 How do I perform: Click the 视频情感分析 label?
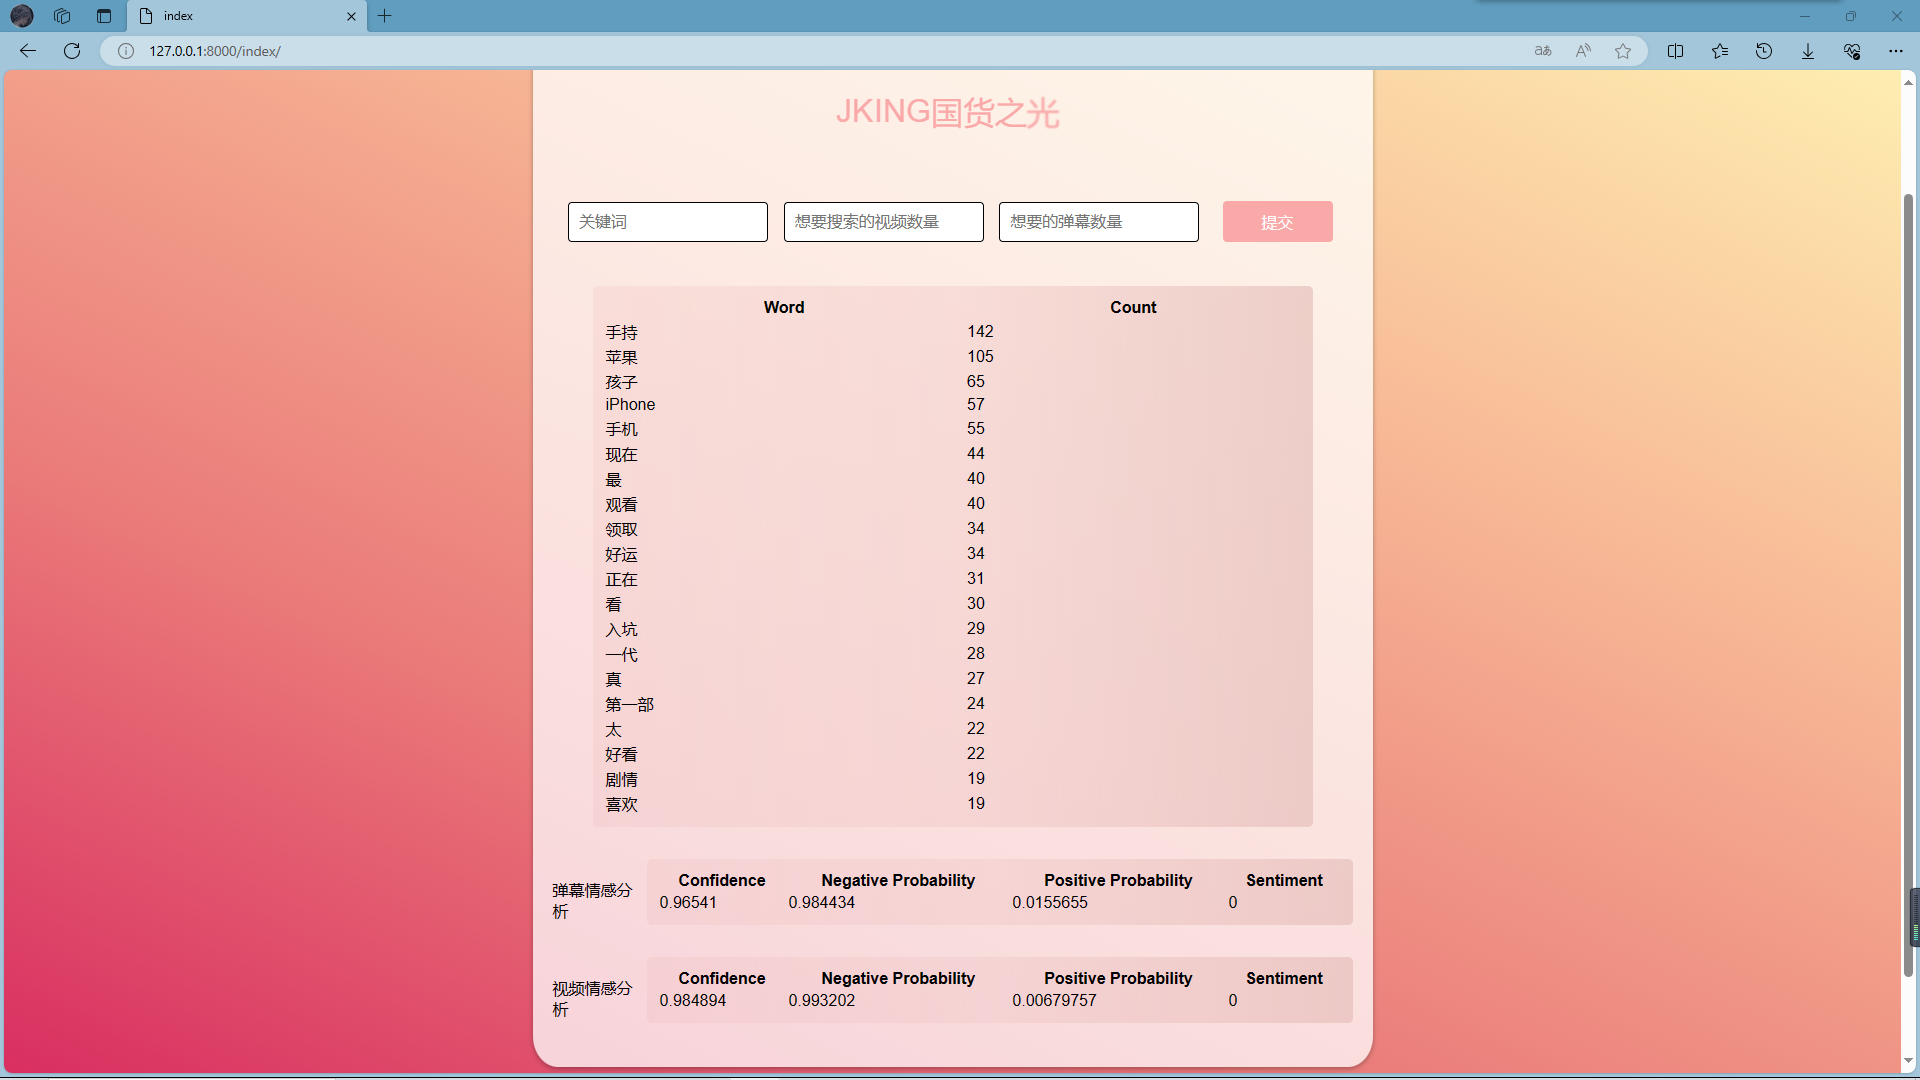pos(592,999)
